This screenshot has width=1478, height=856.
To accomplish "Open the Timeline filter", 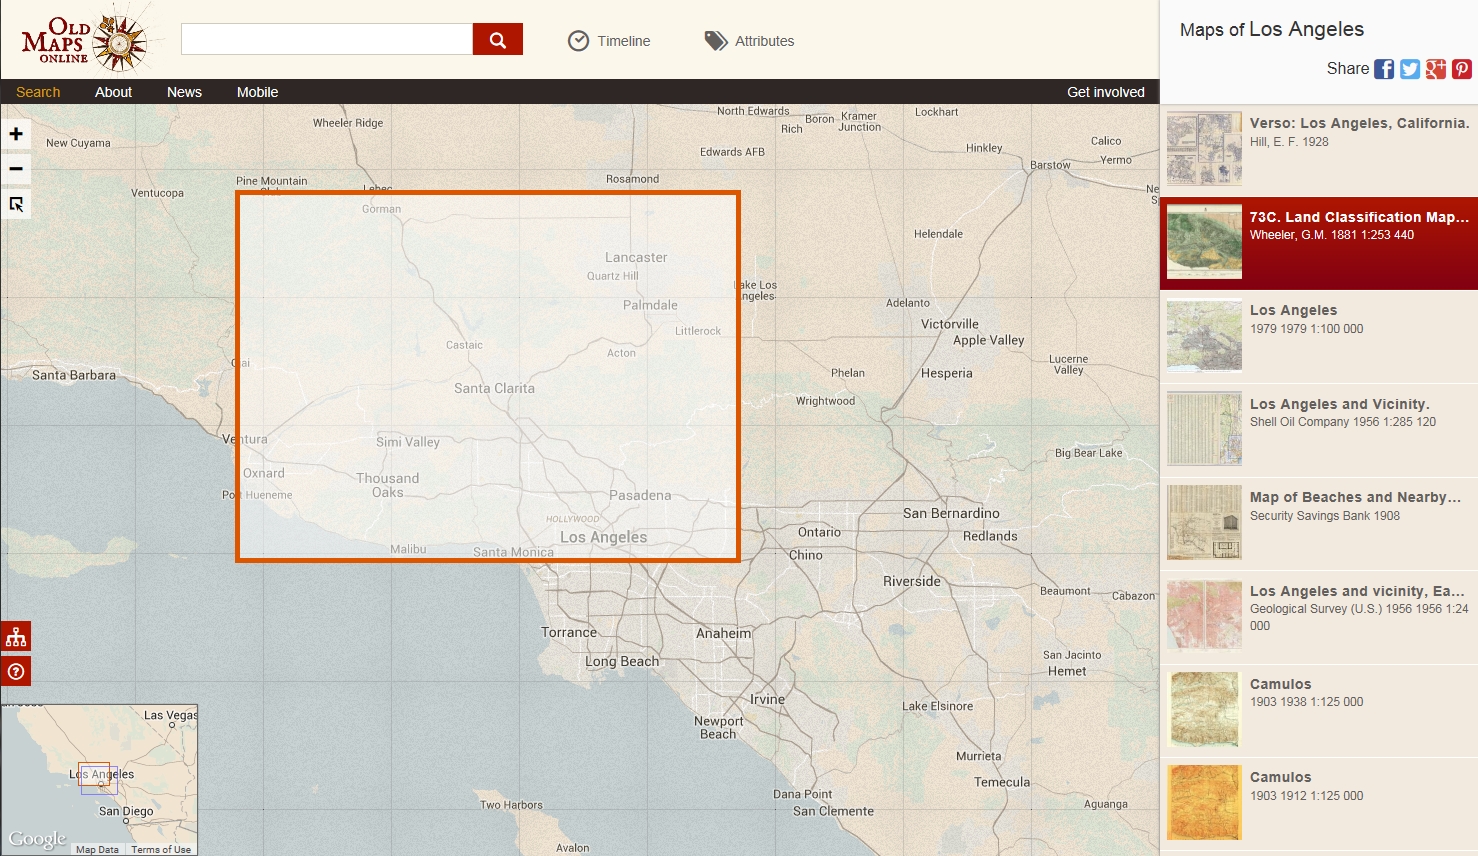I will coord(610,40).
